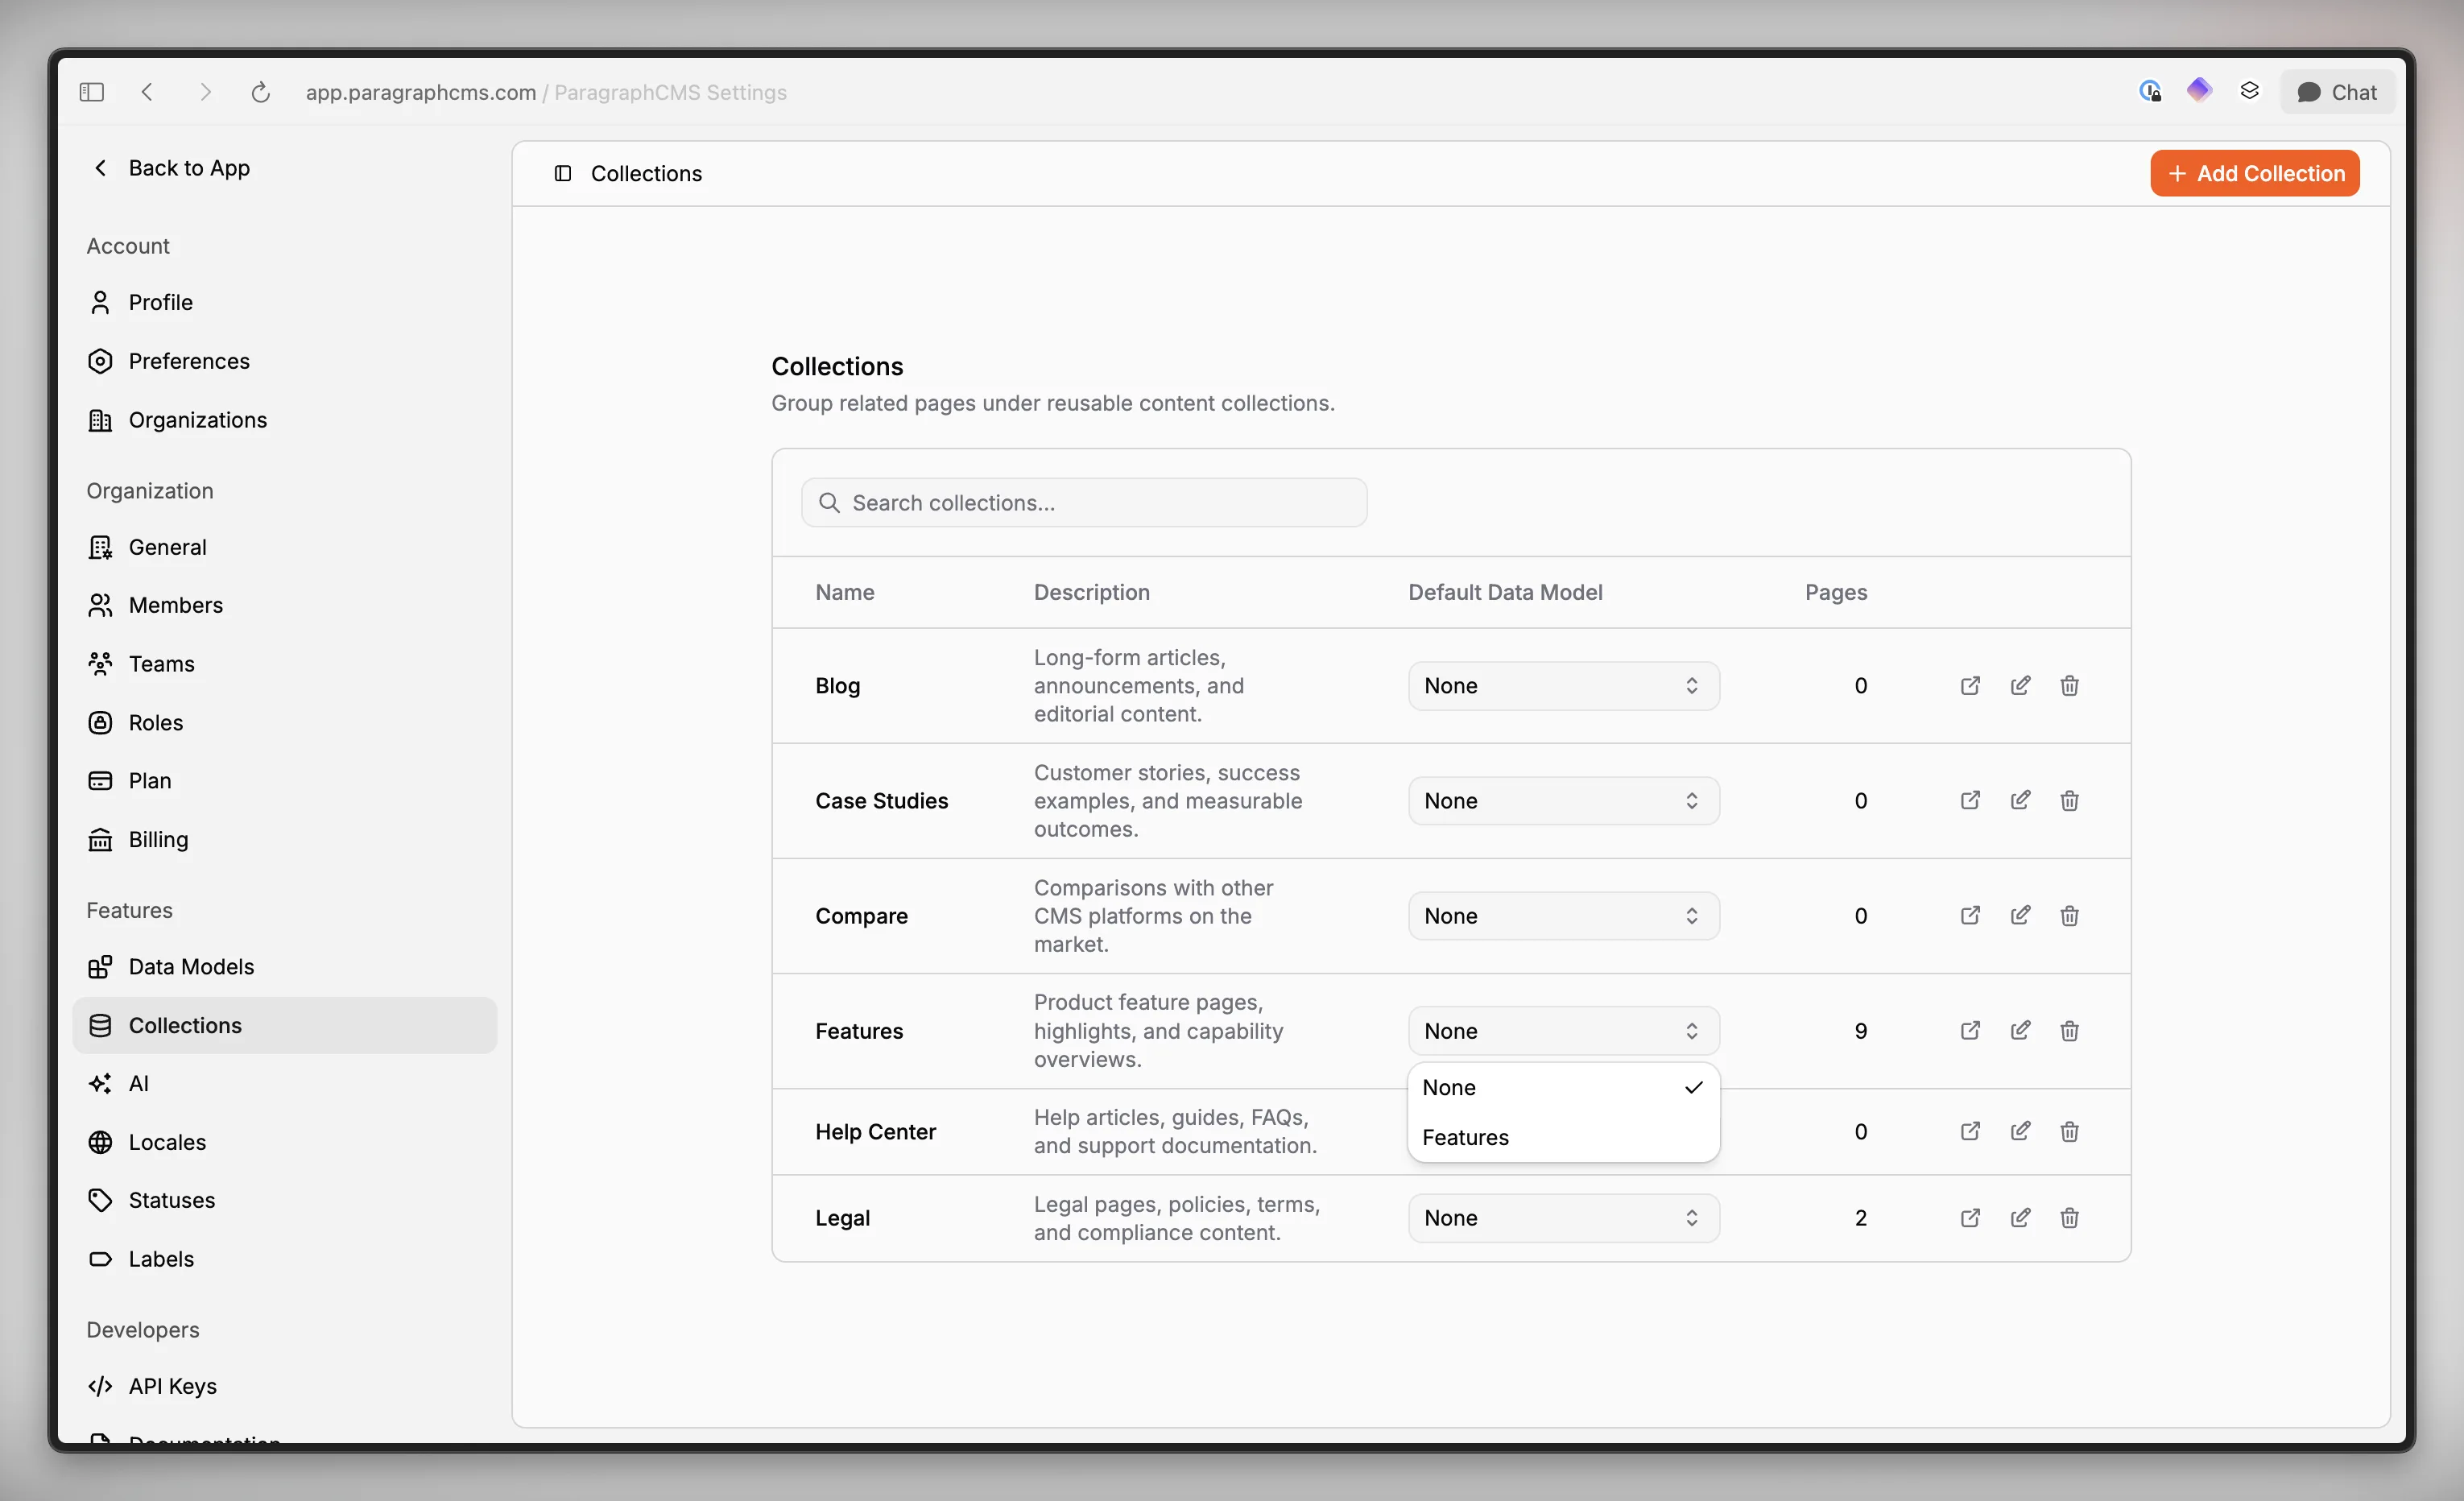Open Statuses settings
2464x1501 pixels.
[284, 1200]
